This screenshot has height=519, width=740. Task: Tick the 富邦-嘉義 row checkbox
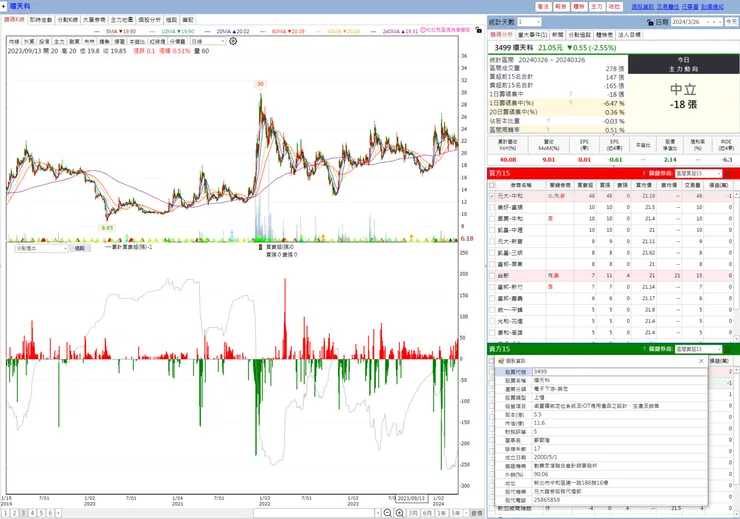[492, 298]
